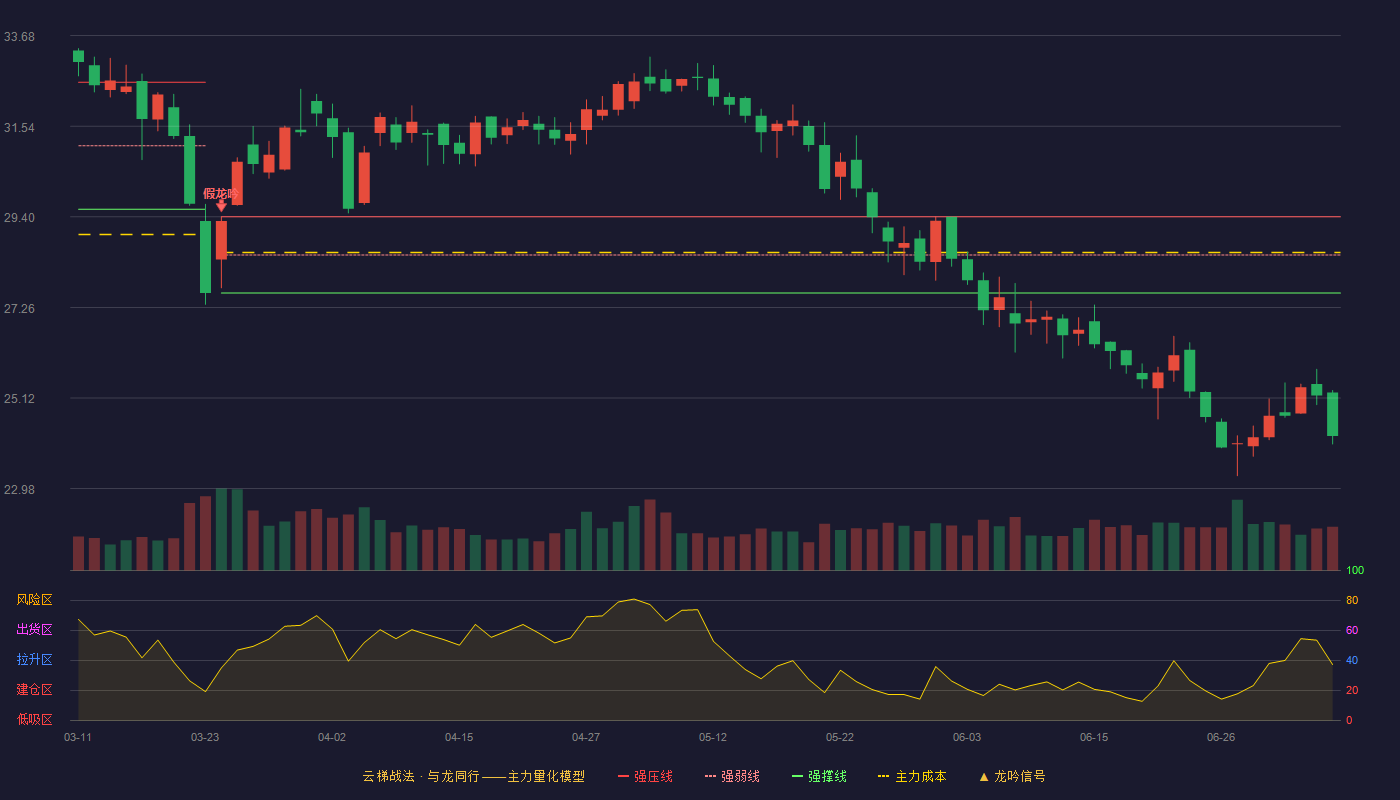Click the green line icon for 强撑线
Viewport: 1400px width, 800px height.
(x=797, y=776)
